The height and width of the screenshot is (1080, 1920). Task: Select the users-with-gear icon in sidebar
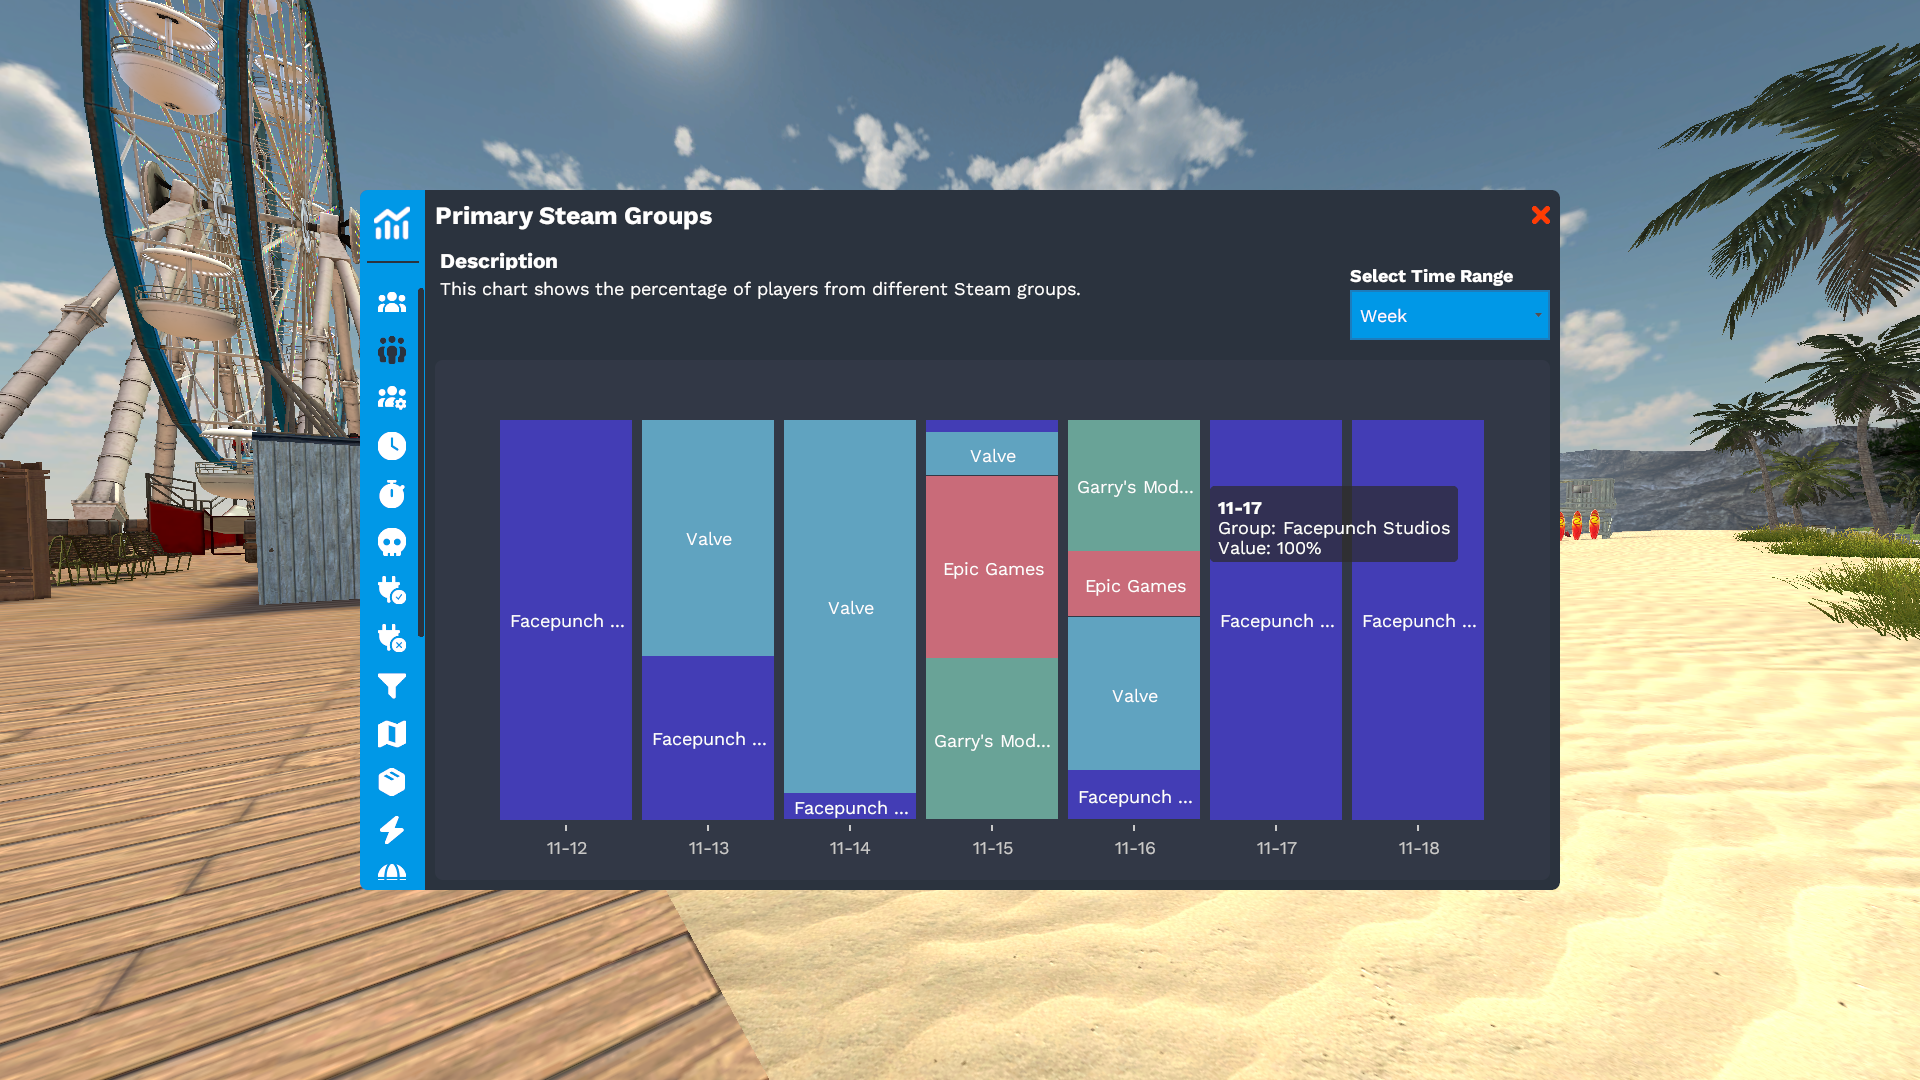coord(392,398)
